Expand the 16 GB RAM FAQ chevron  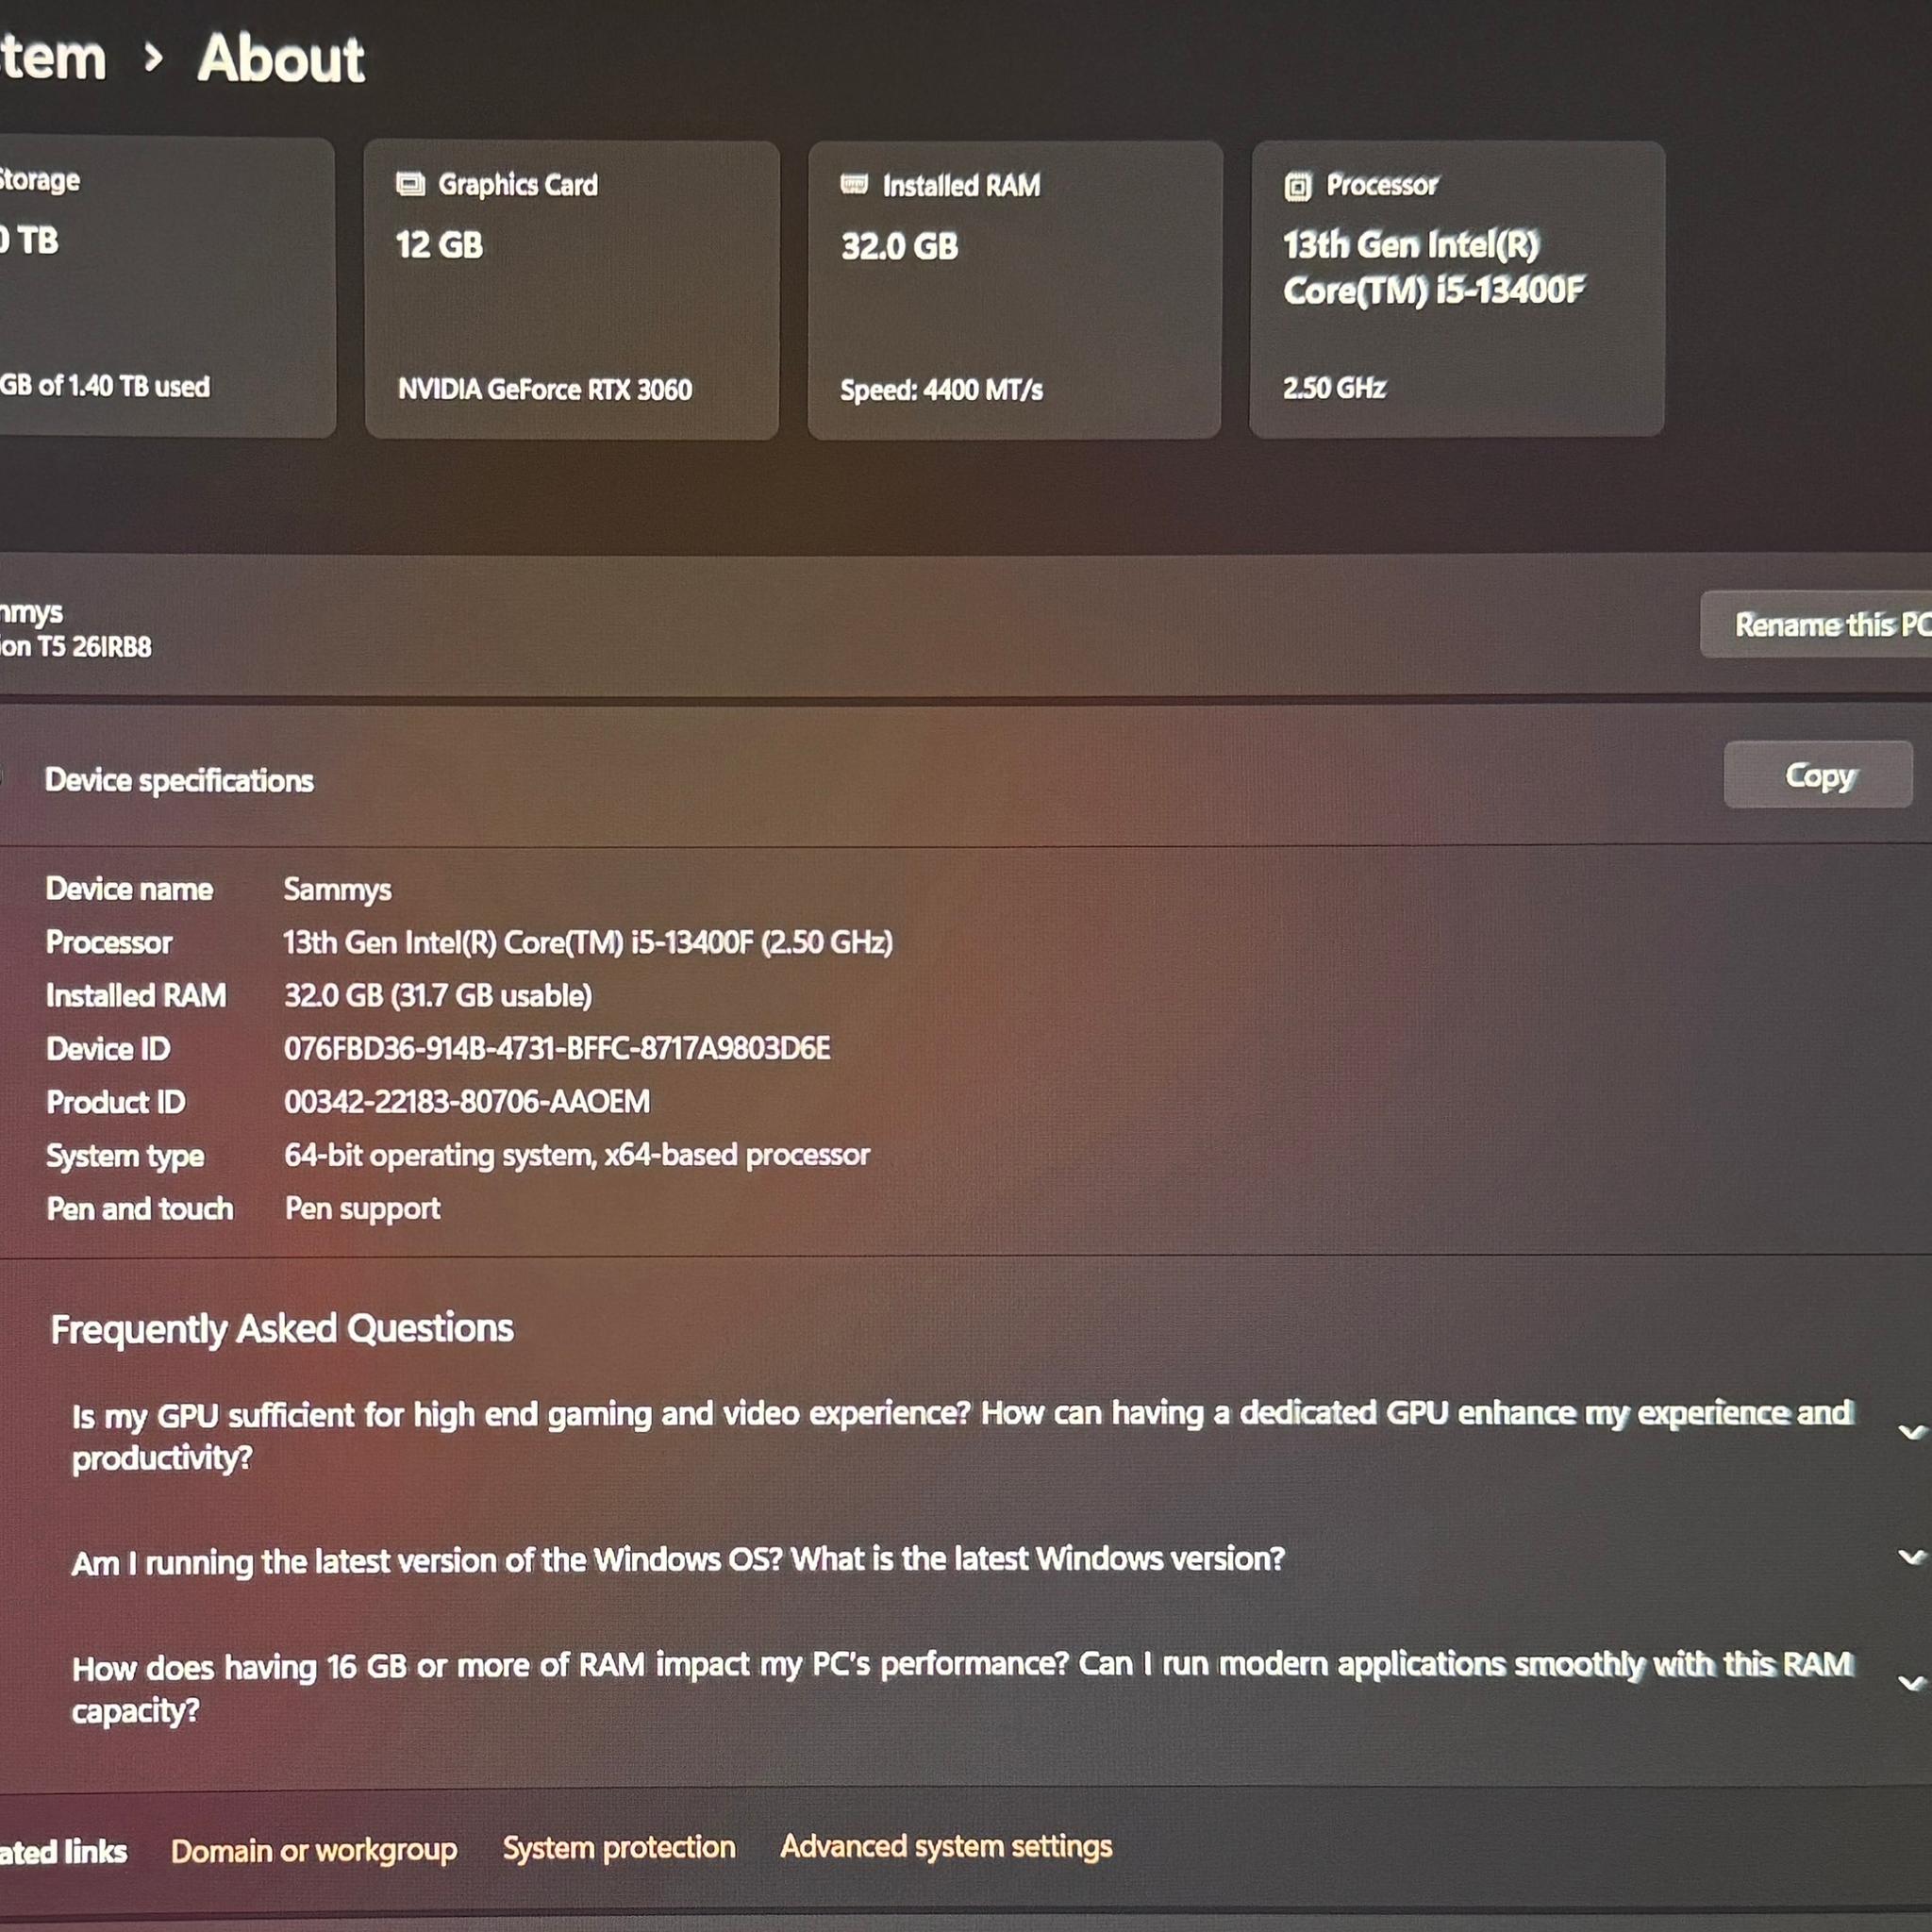tap(1910, 1683)
